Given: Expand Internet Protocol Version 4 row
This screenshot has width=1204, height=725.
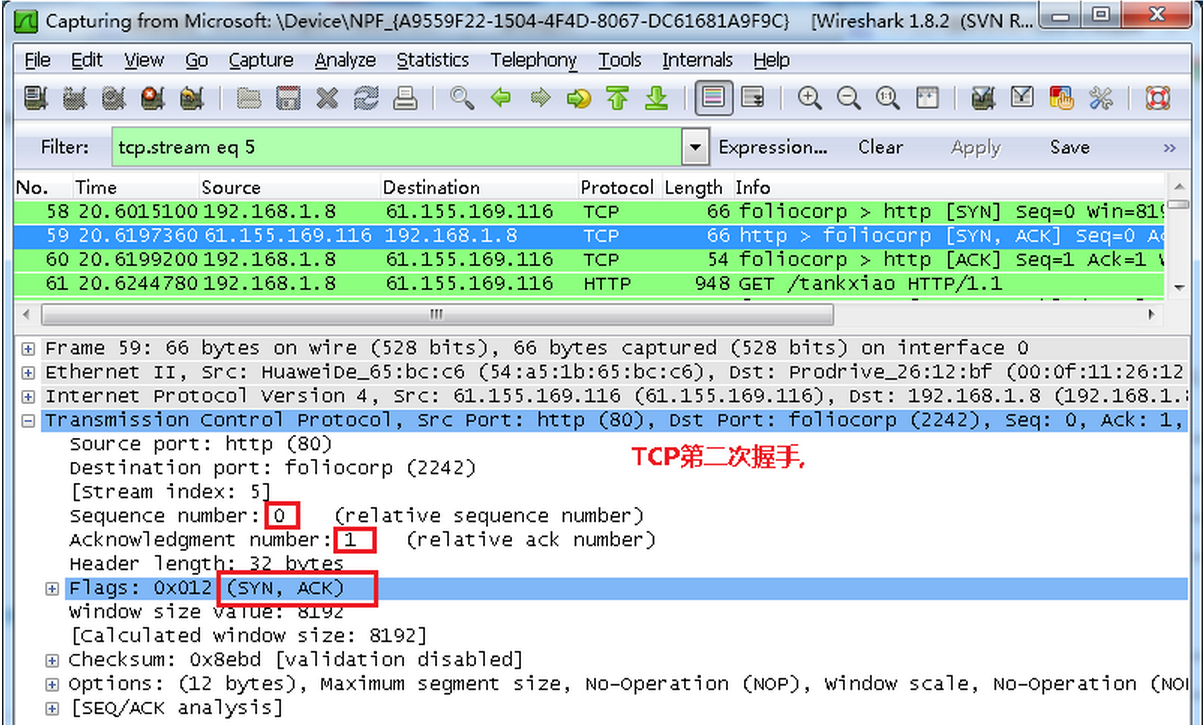Looking at the screenshot, I should 28,396.
